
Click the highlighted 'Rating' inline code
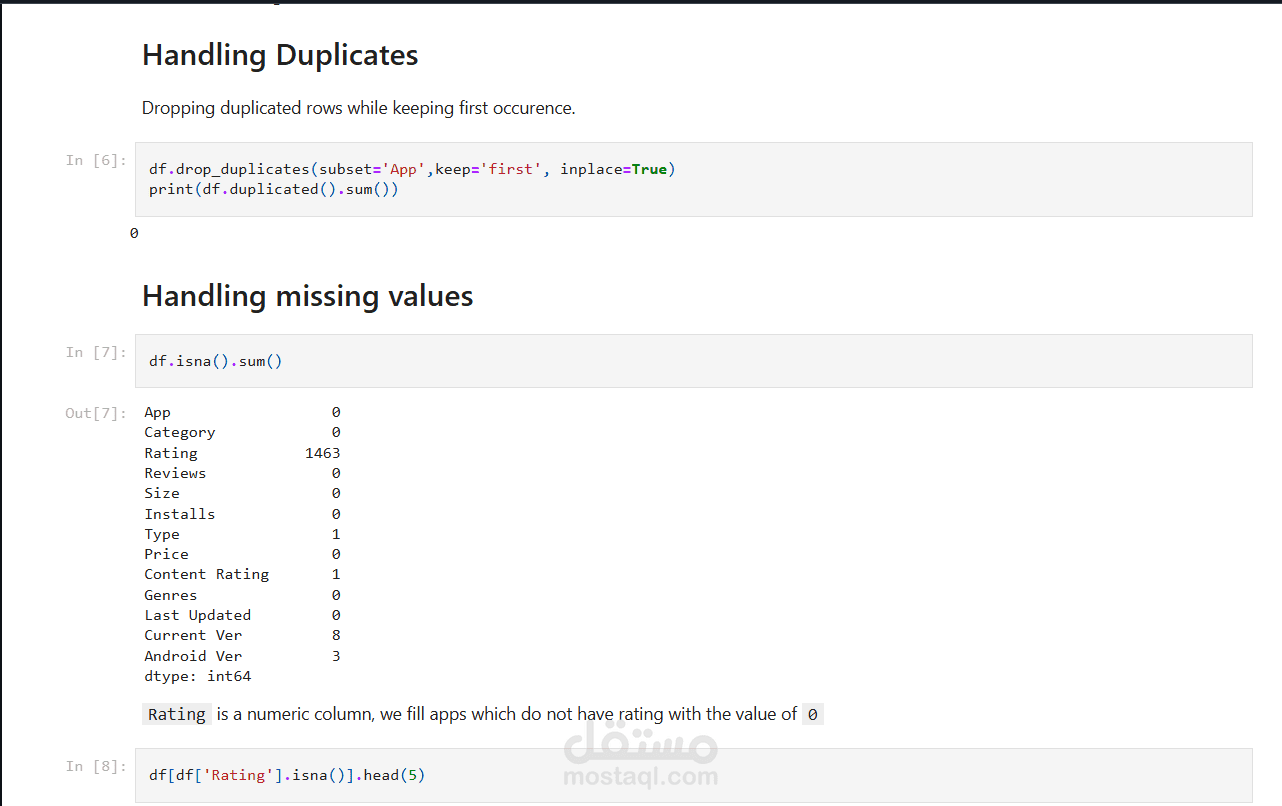(x=177, y=714)
